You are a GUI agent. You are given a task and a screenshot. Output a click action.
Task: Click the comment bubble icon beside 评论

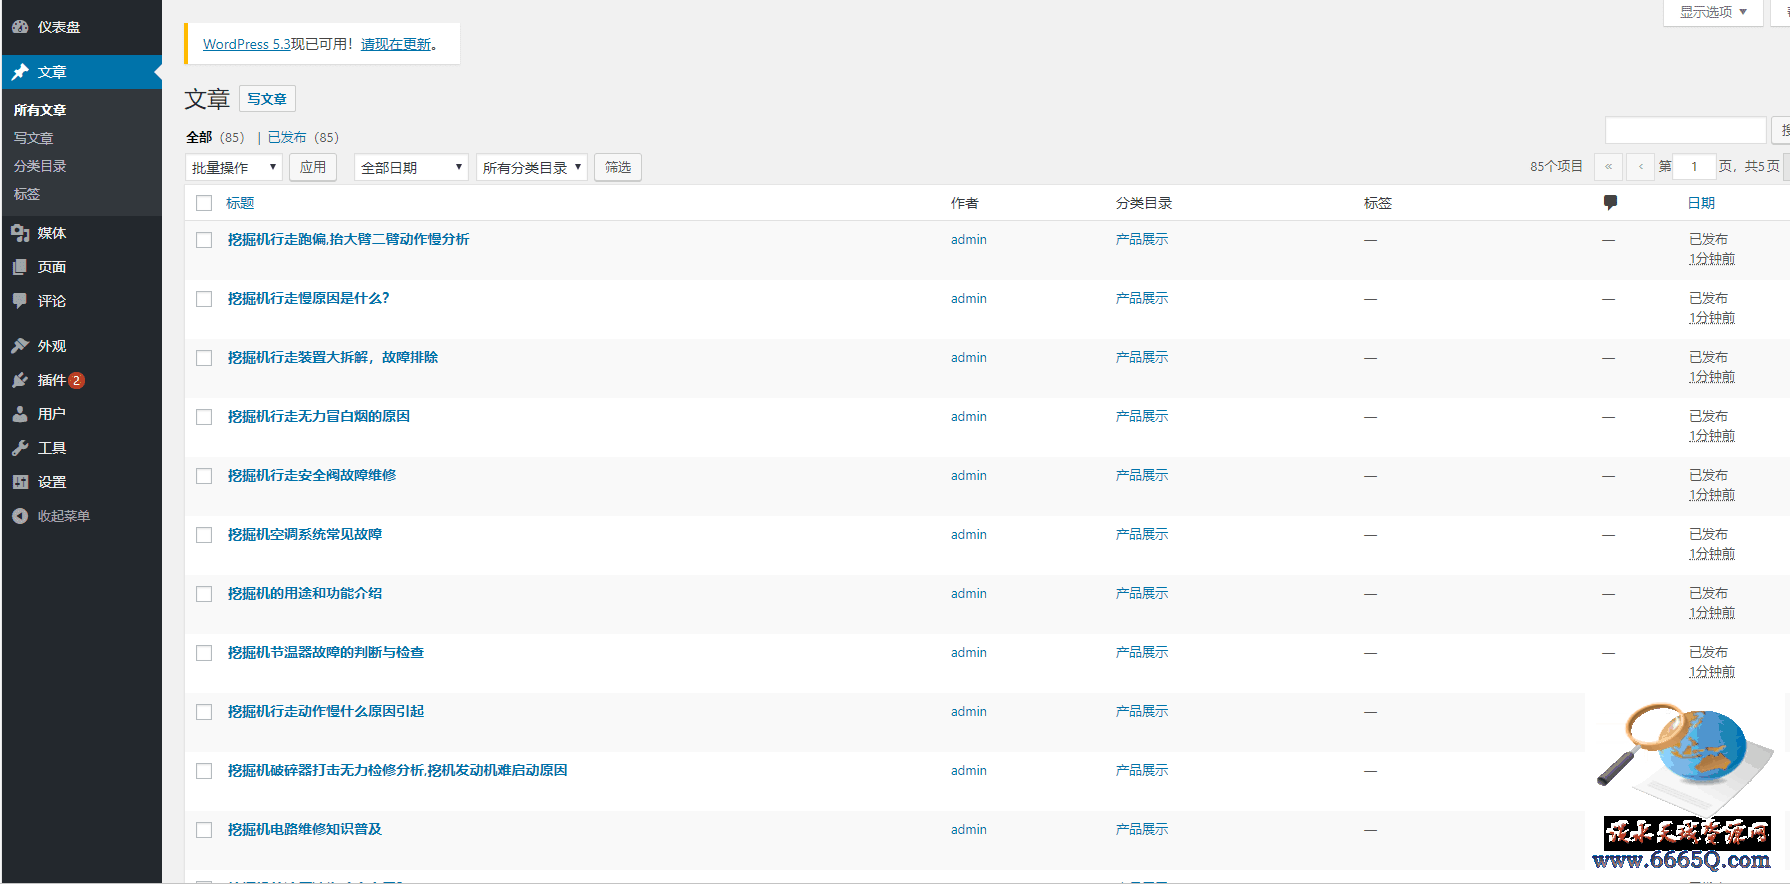20,301
